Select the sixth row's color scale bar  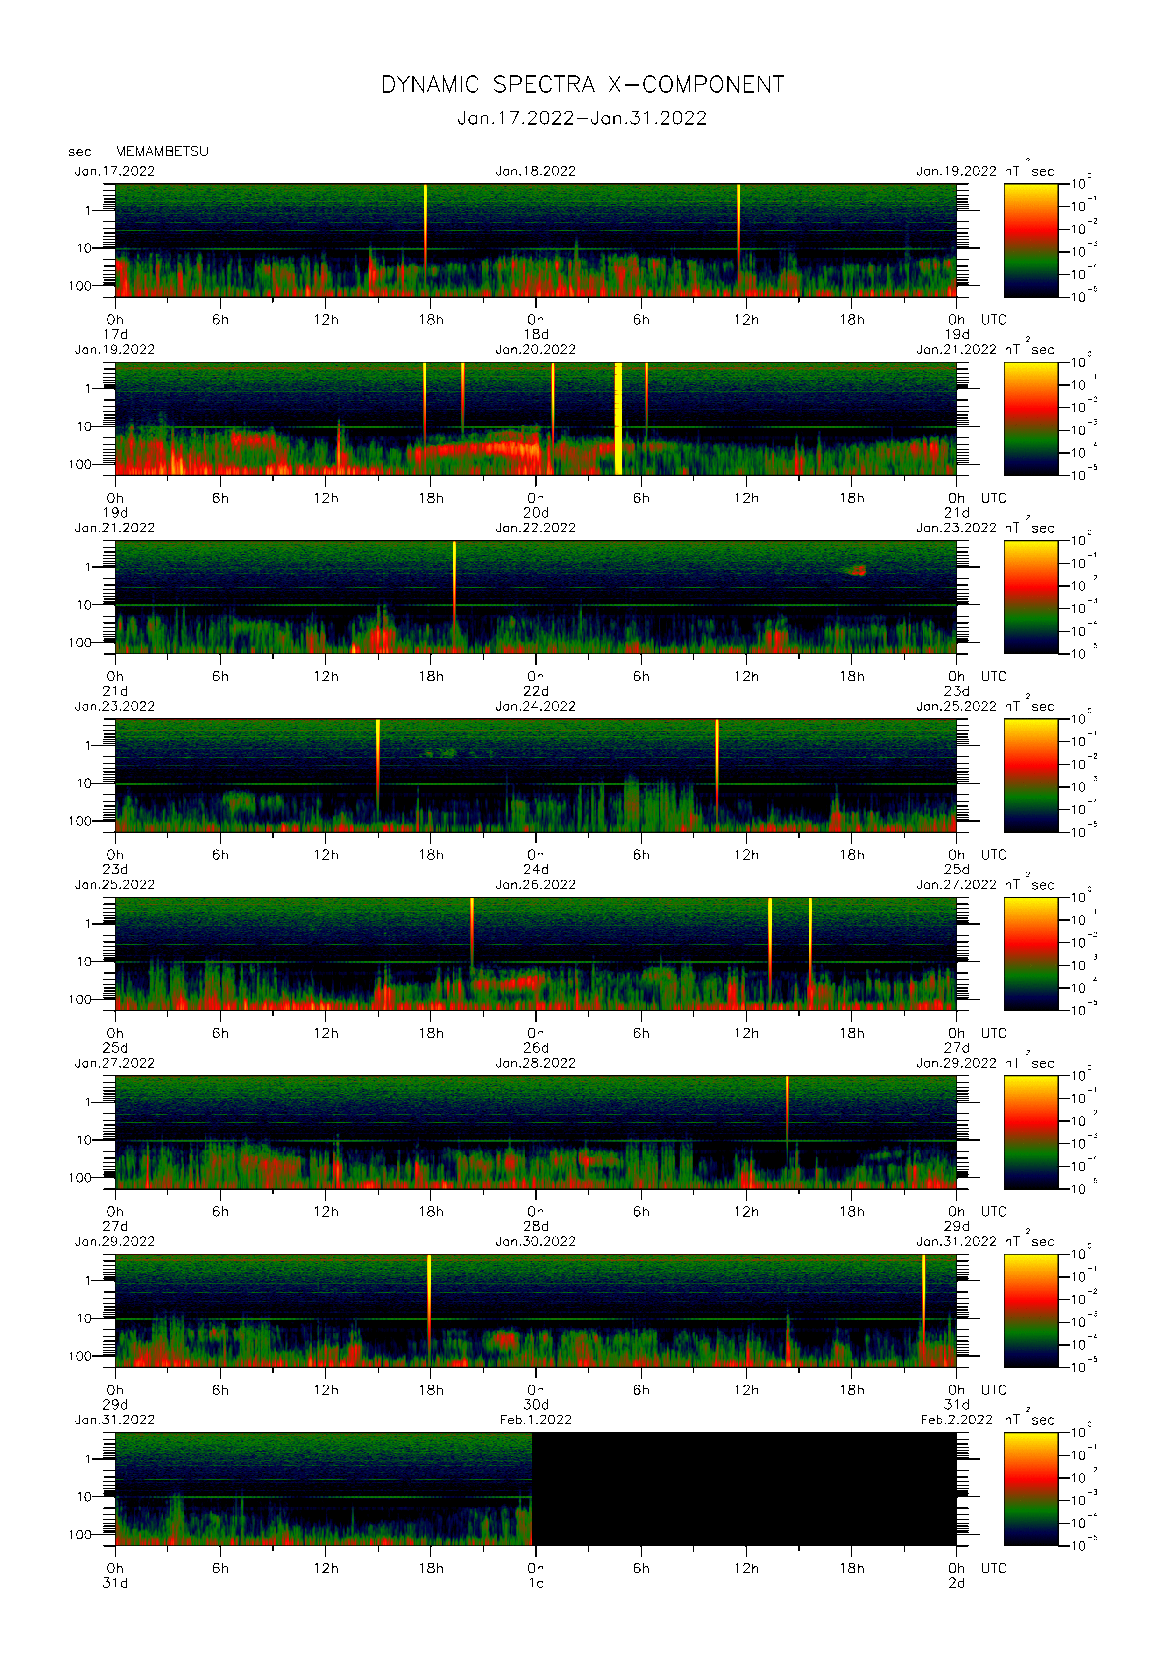pos(1030,1132)
